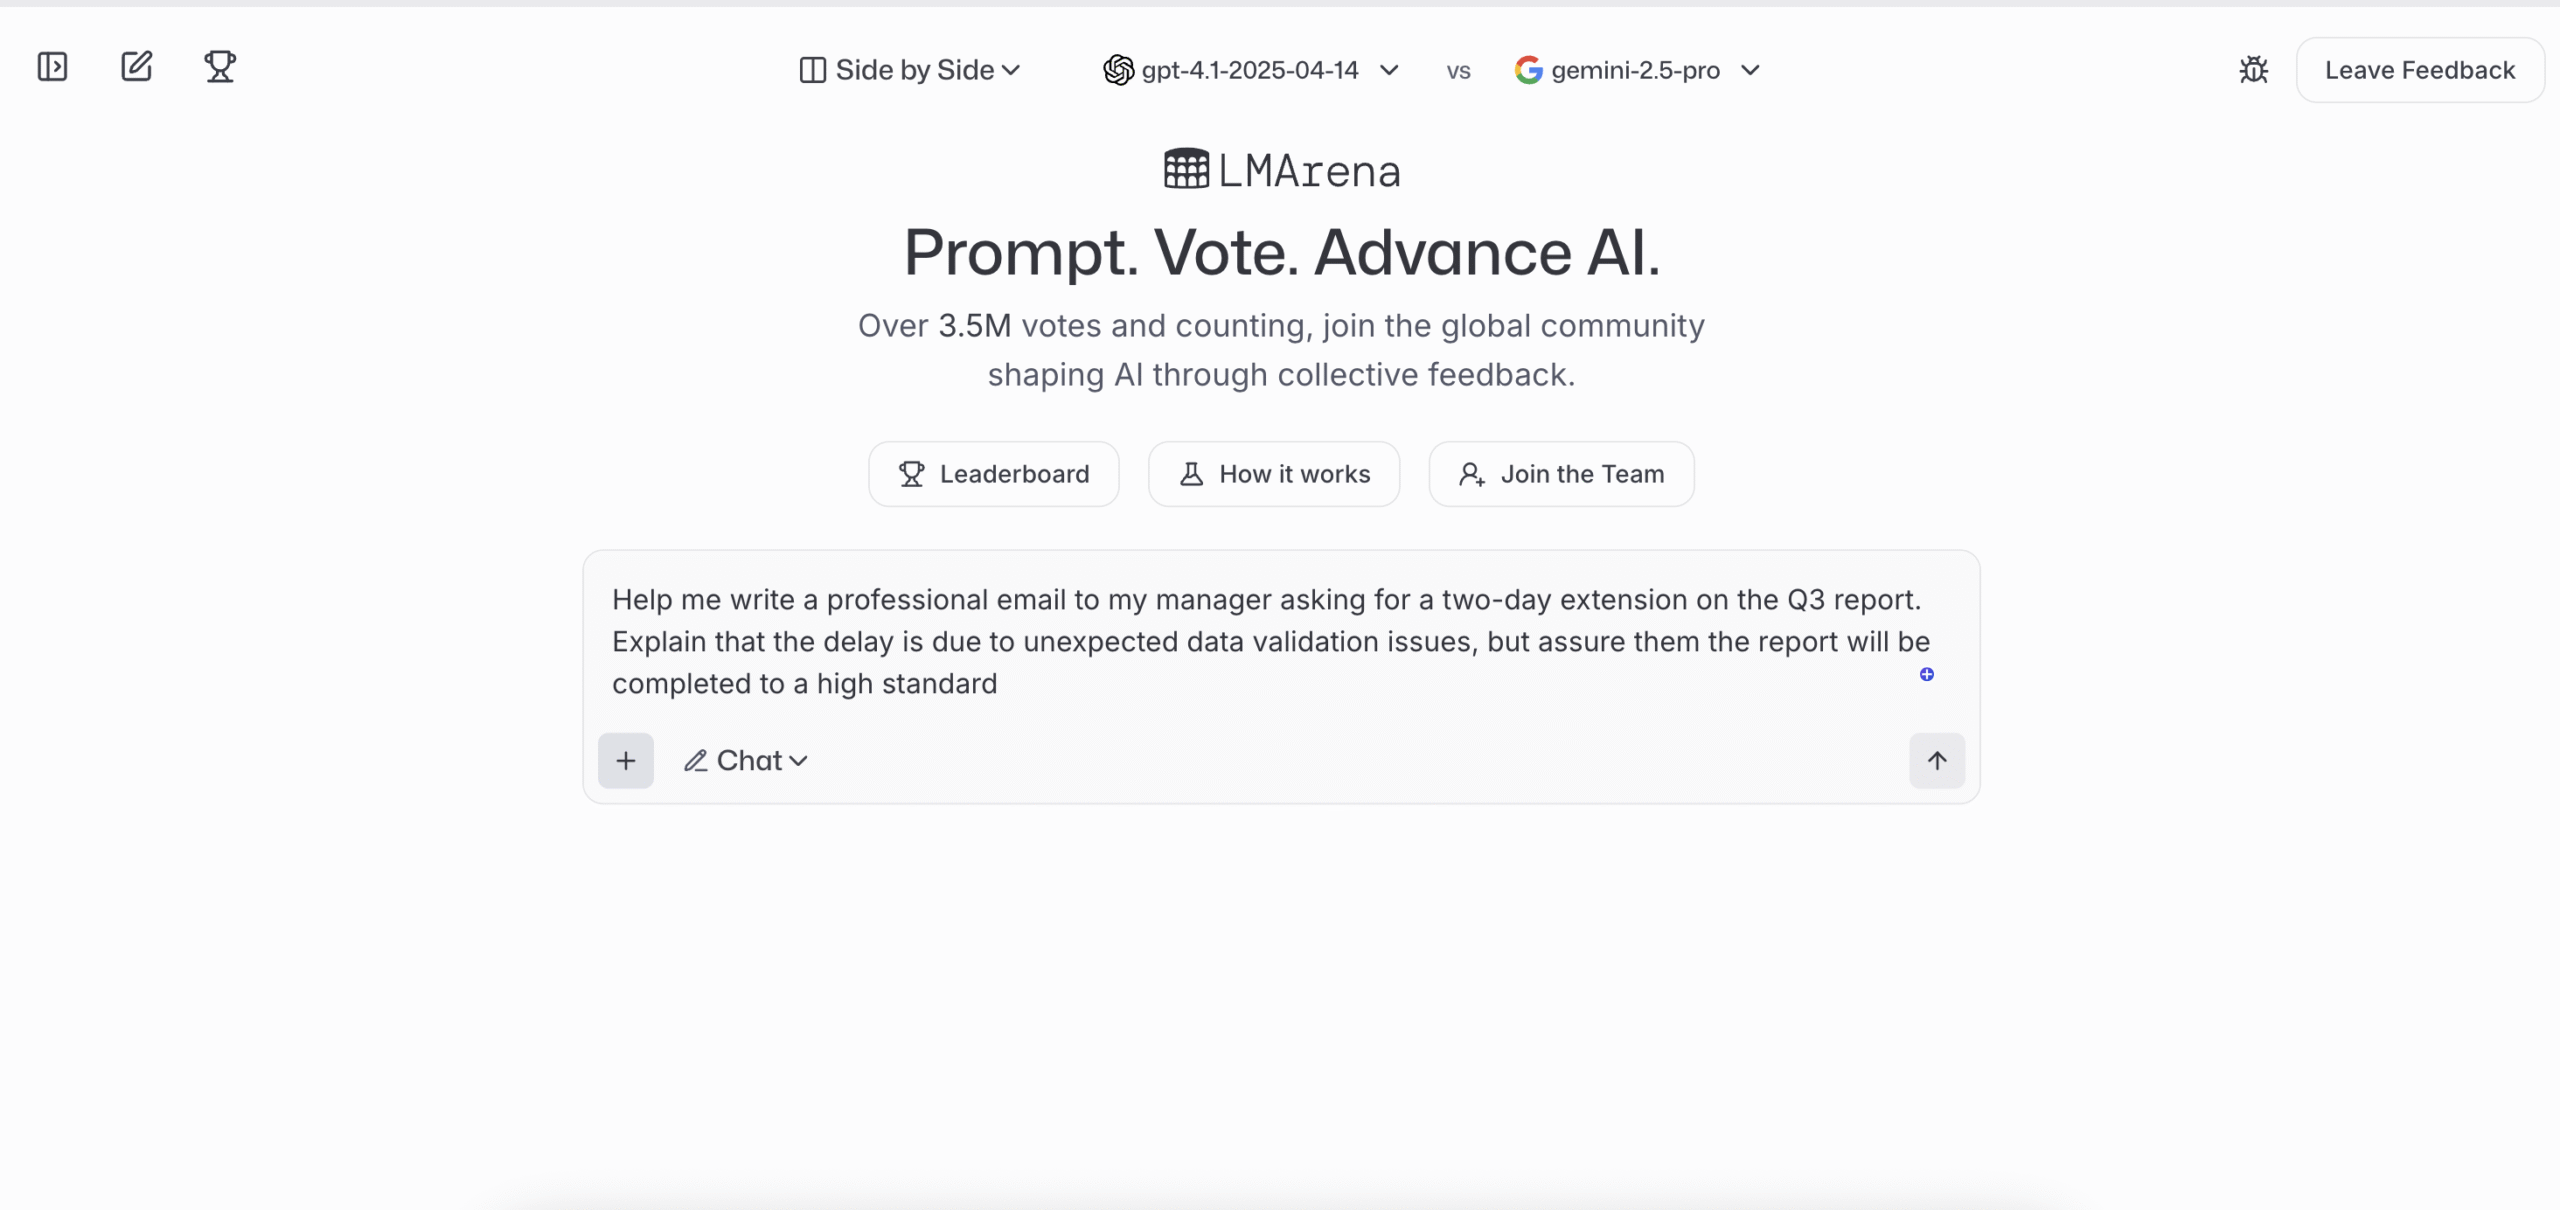Start a new chat with the edit icon
The height and width of the screenshot is (1210, 2560).
(x=136, y=67)
